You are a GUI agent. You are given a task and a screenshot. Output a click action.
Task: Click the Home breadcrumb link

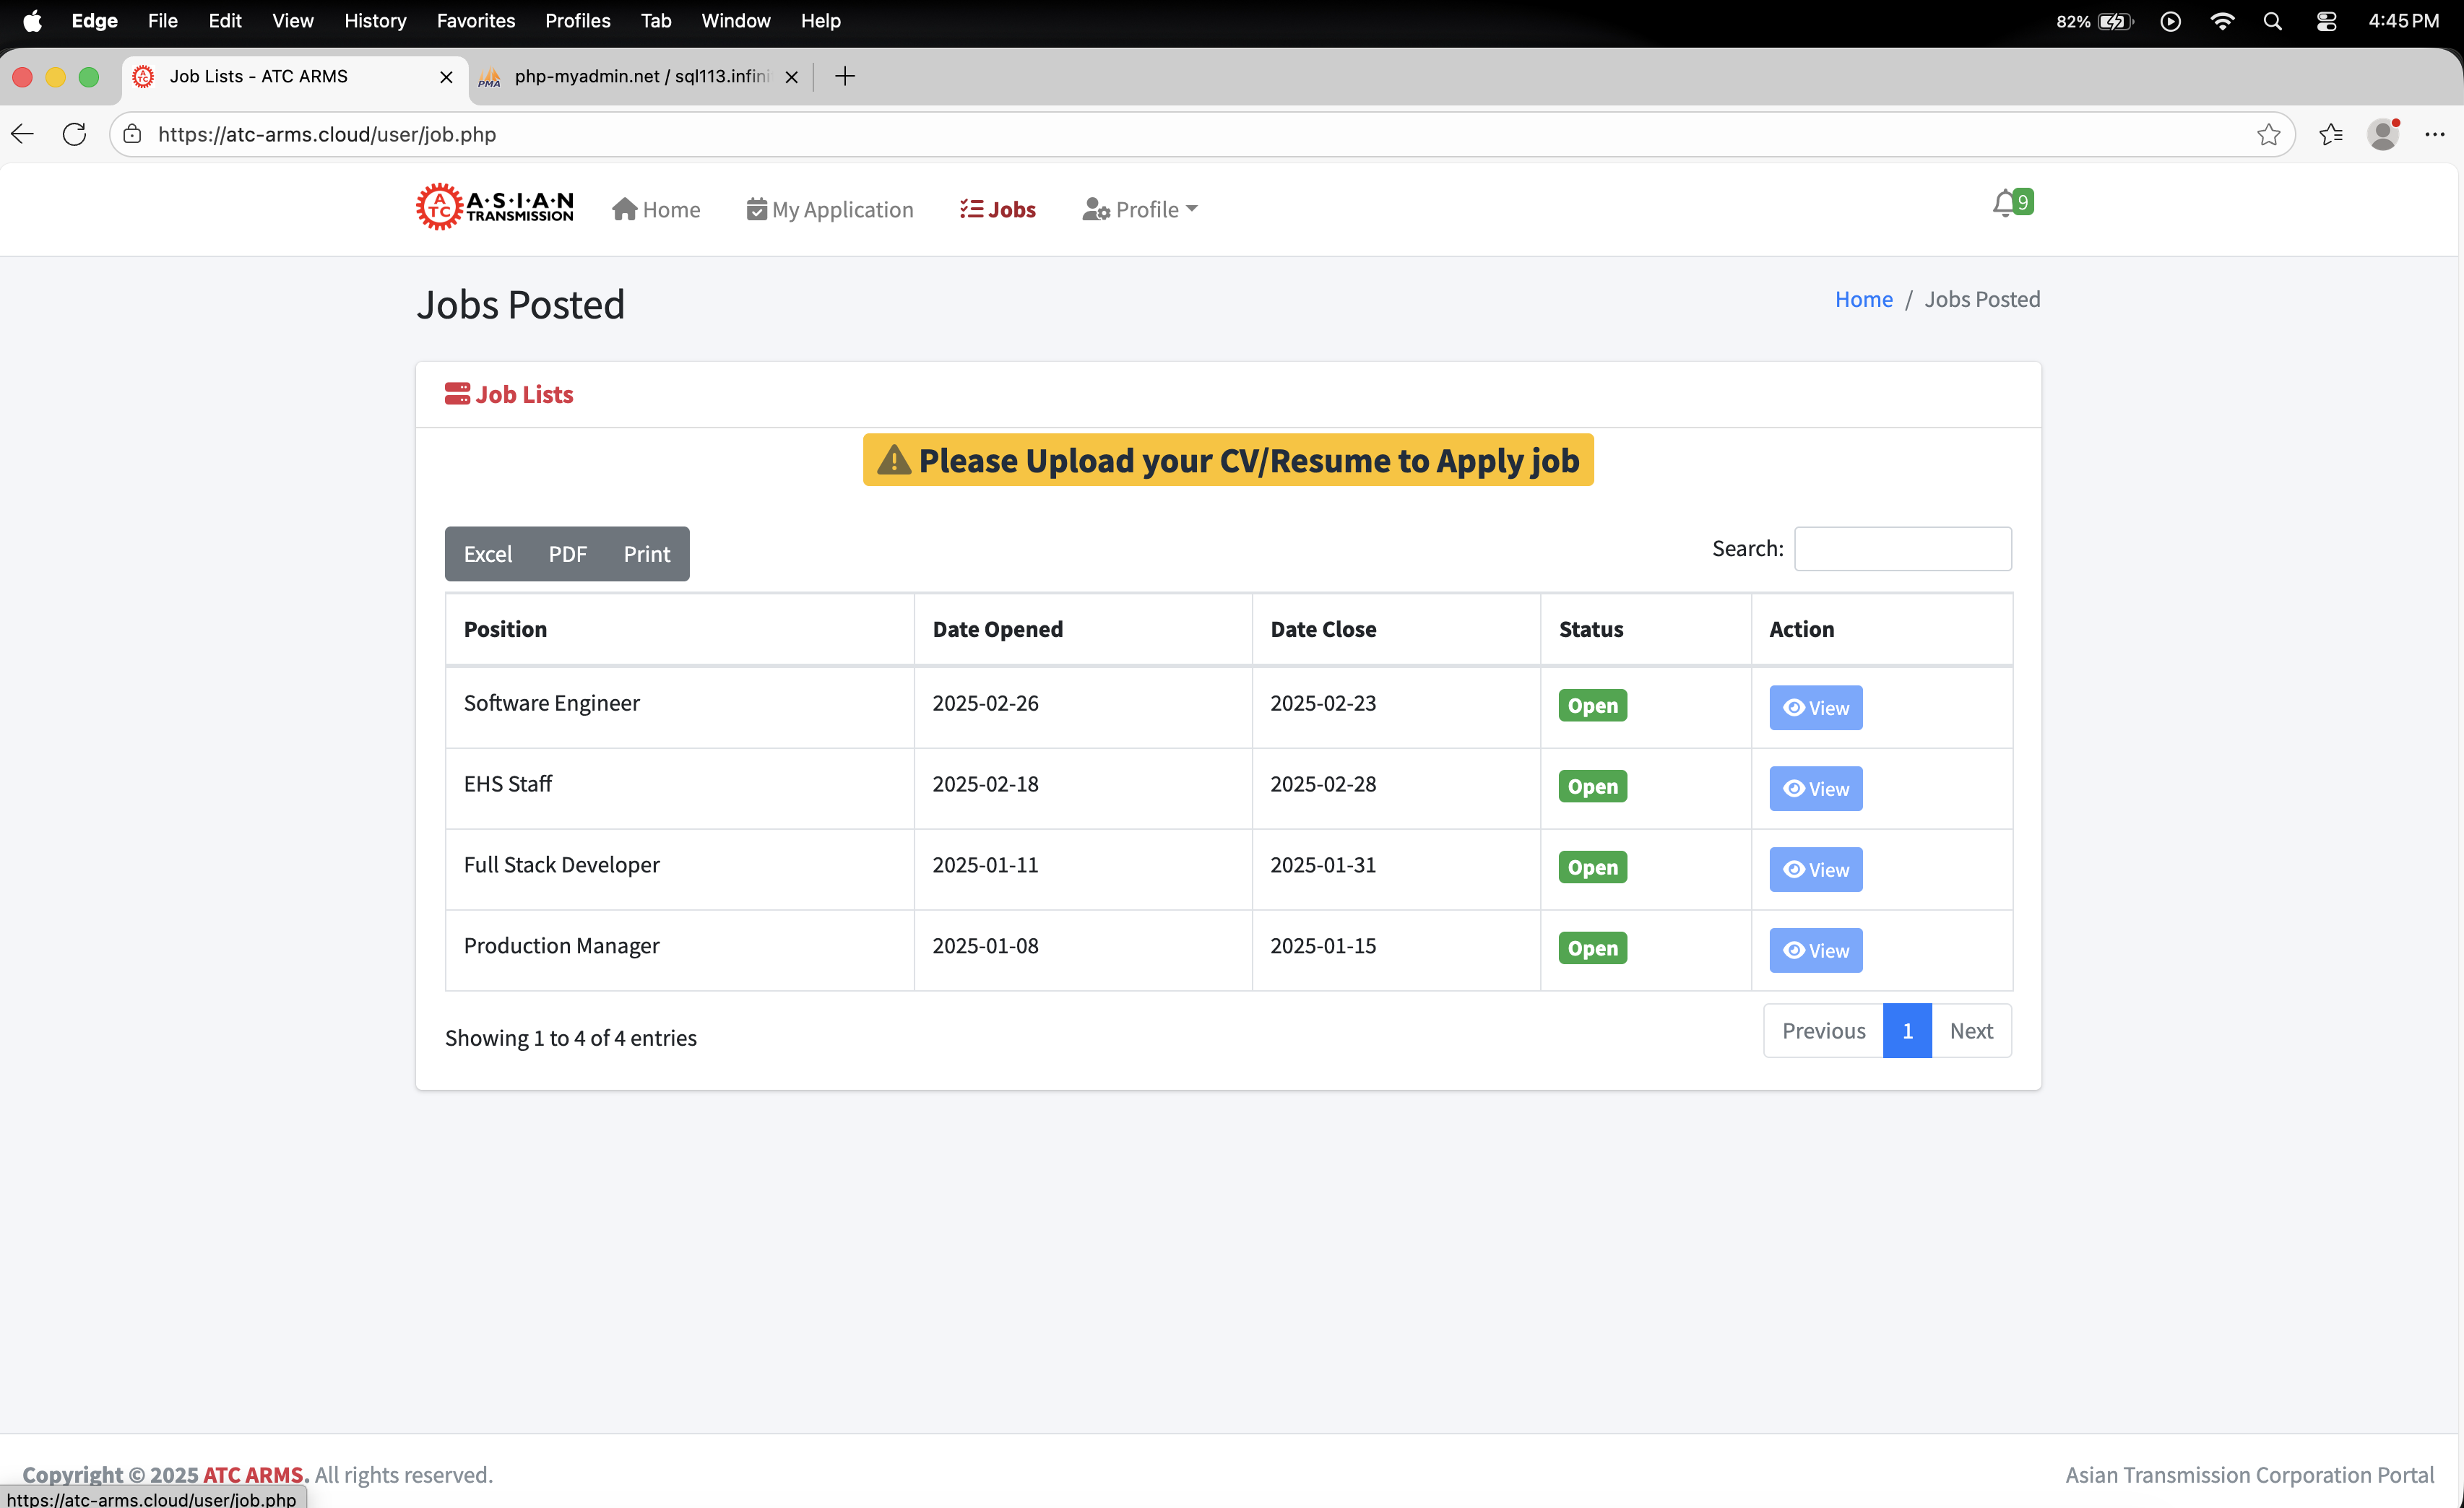[x=1863, y=299]
